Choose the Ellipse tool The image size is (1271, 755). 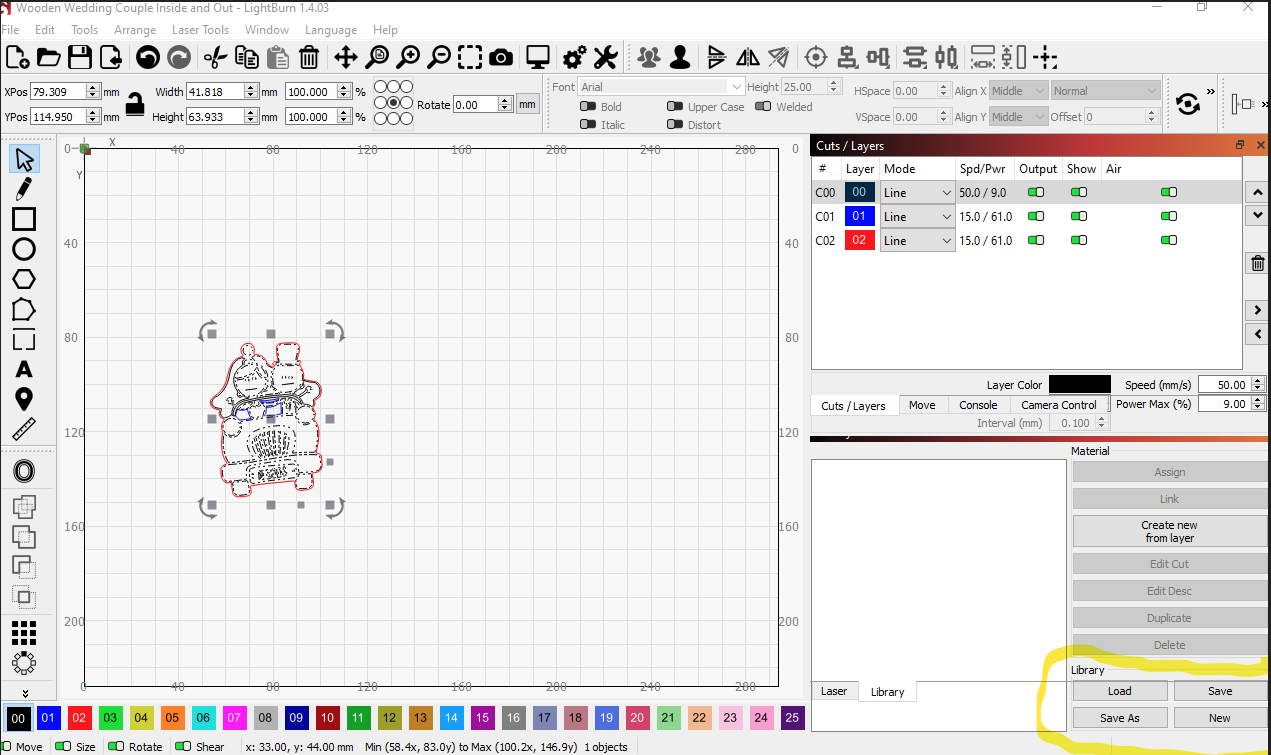[x=24, y=249]
